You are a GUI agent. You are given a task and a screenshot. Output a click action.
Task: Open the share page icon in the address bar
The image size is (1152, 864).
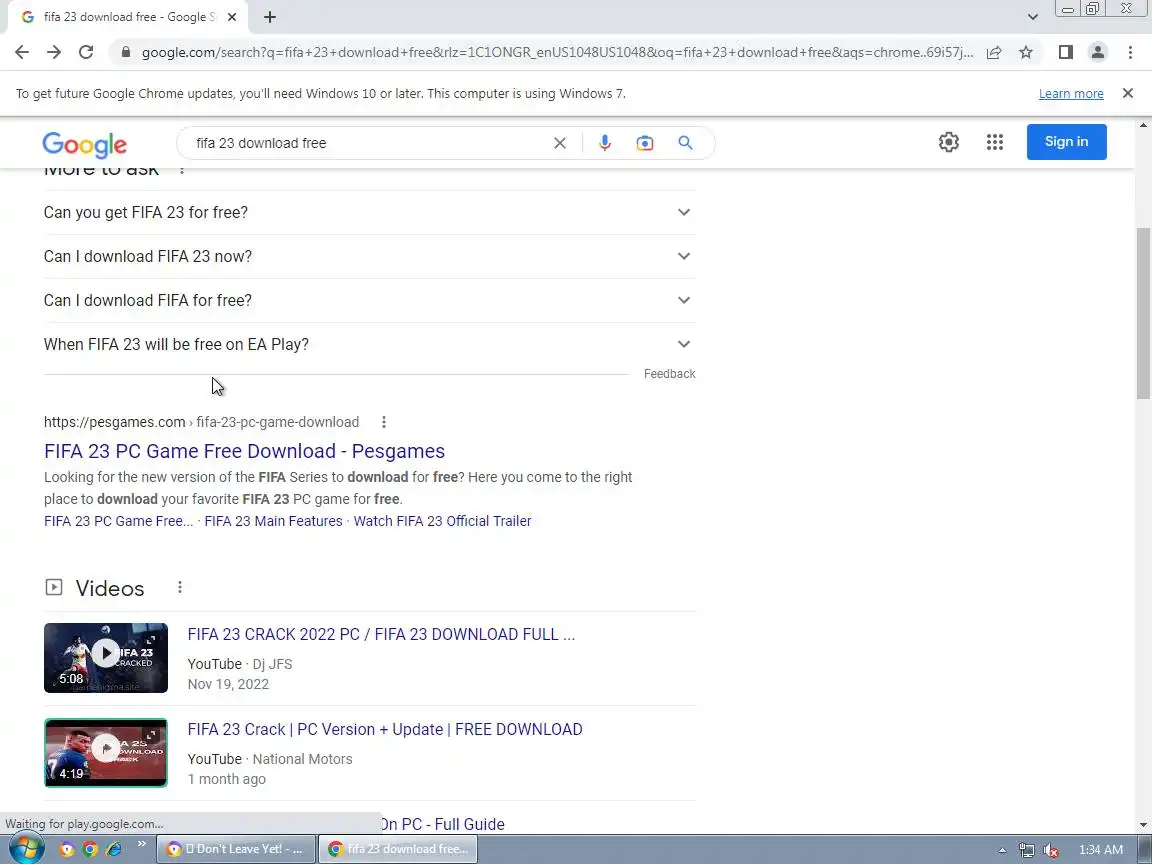coord(994,52)
